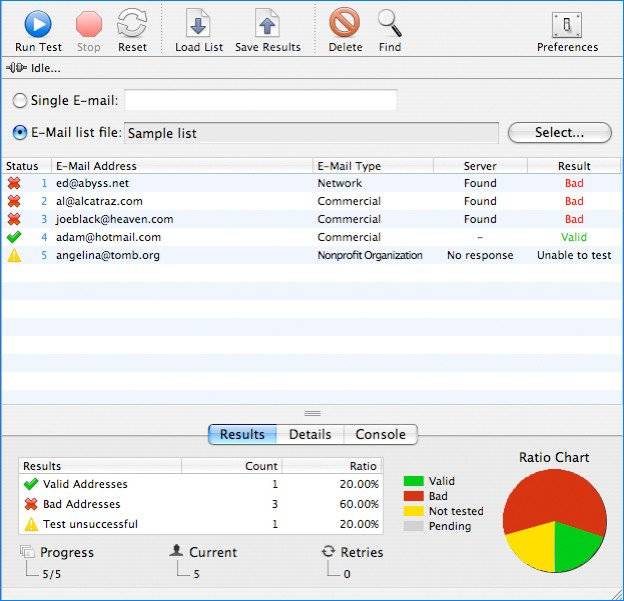This screenshot has height=601, width=624.
Task: Click the Run Test play icon
Action: [38, 23]
